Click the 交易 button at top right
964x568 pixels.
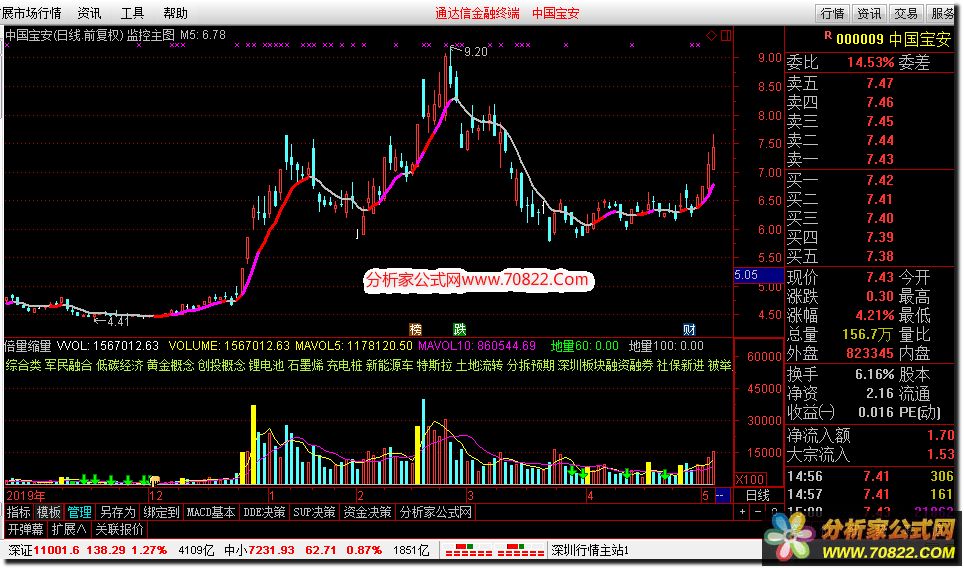click(906, 14)
